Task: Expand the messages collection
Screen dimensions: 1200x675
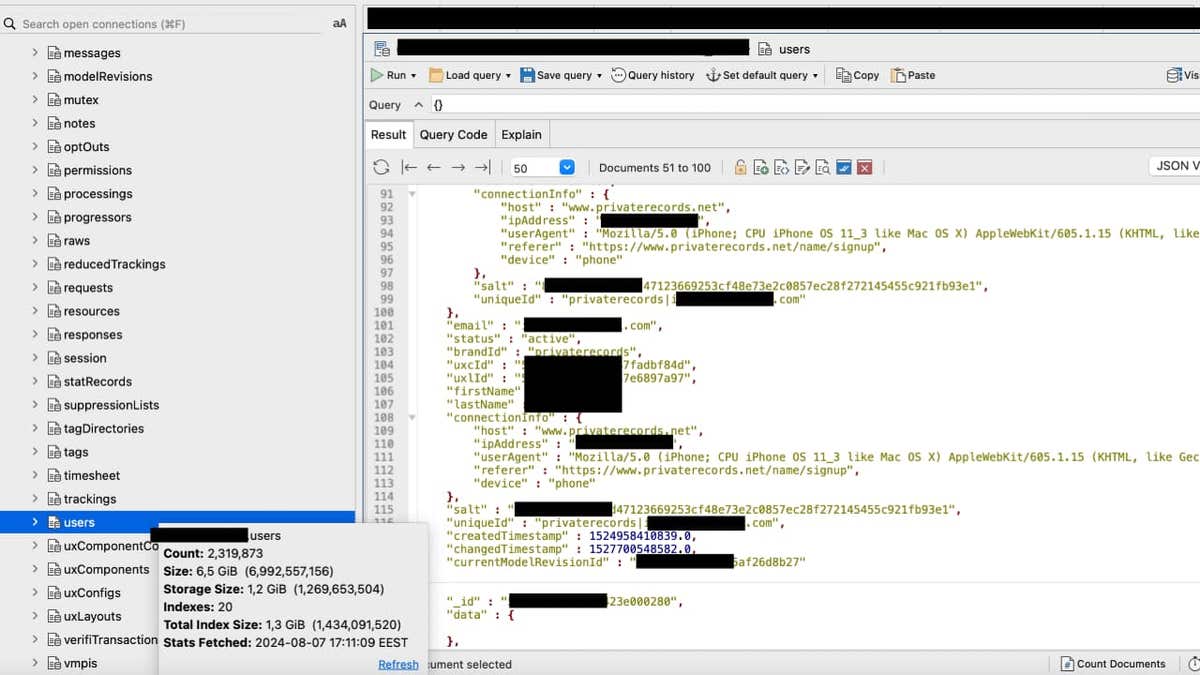Action: [x=35, y=52]
